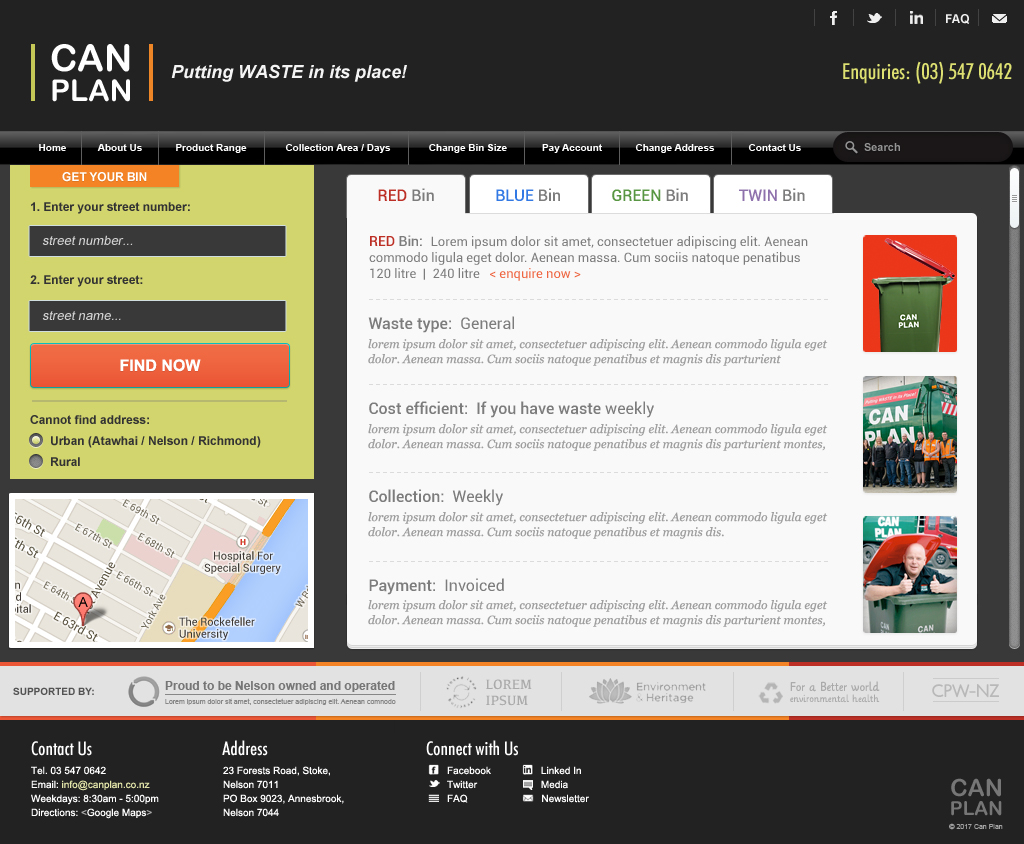
Task: Click the Lorem Ipsum sponsor logo
Action: click(x=490, y=692)
